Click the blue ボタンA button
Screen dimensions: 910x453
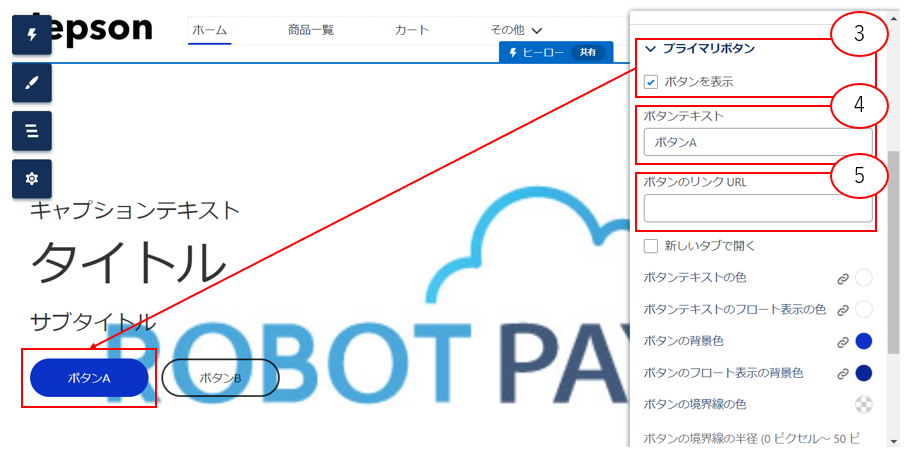89,378
